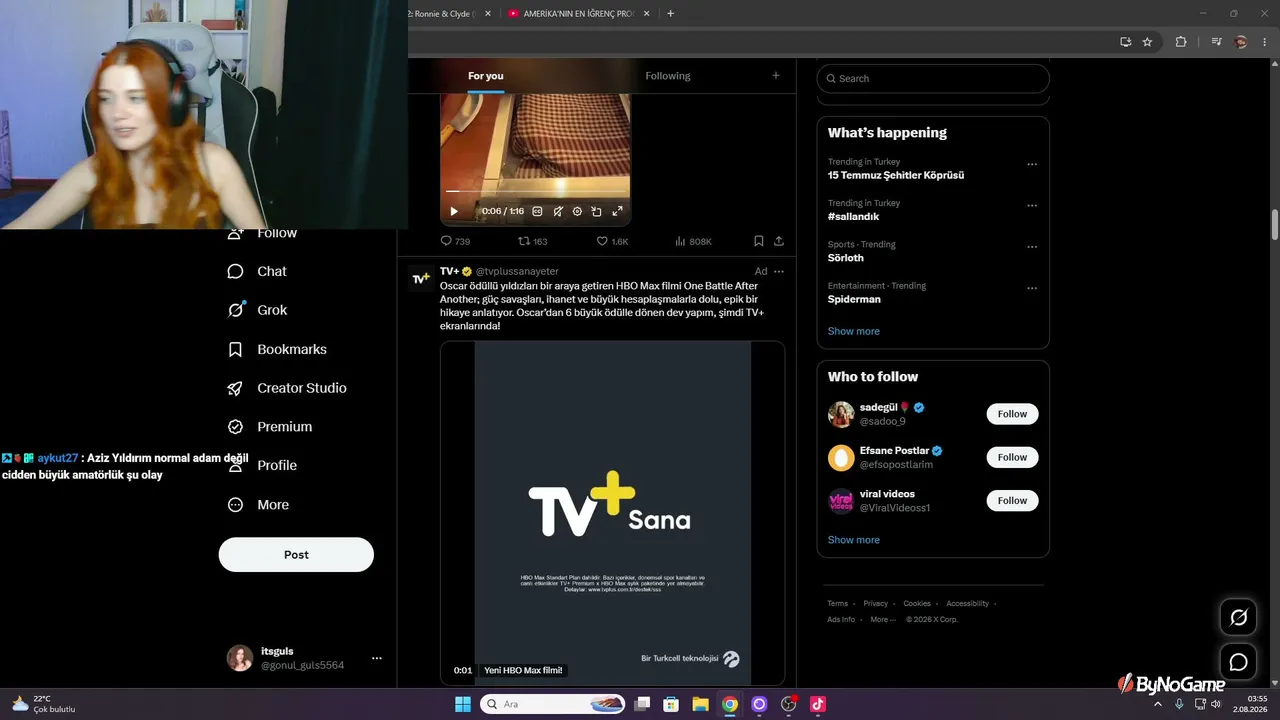Open the Spiderman trending topic

[x=855, y=299]
